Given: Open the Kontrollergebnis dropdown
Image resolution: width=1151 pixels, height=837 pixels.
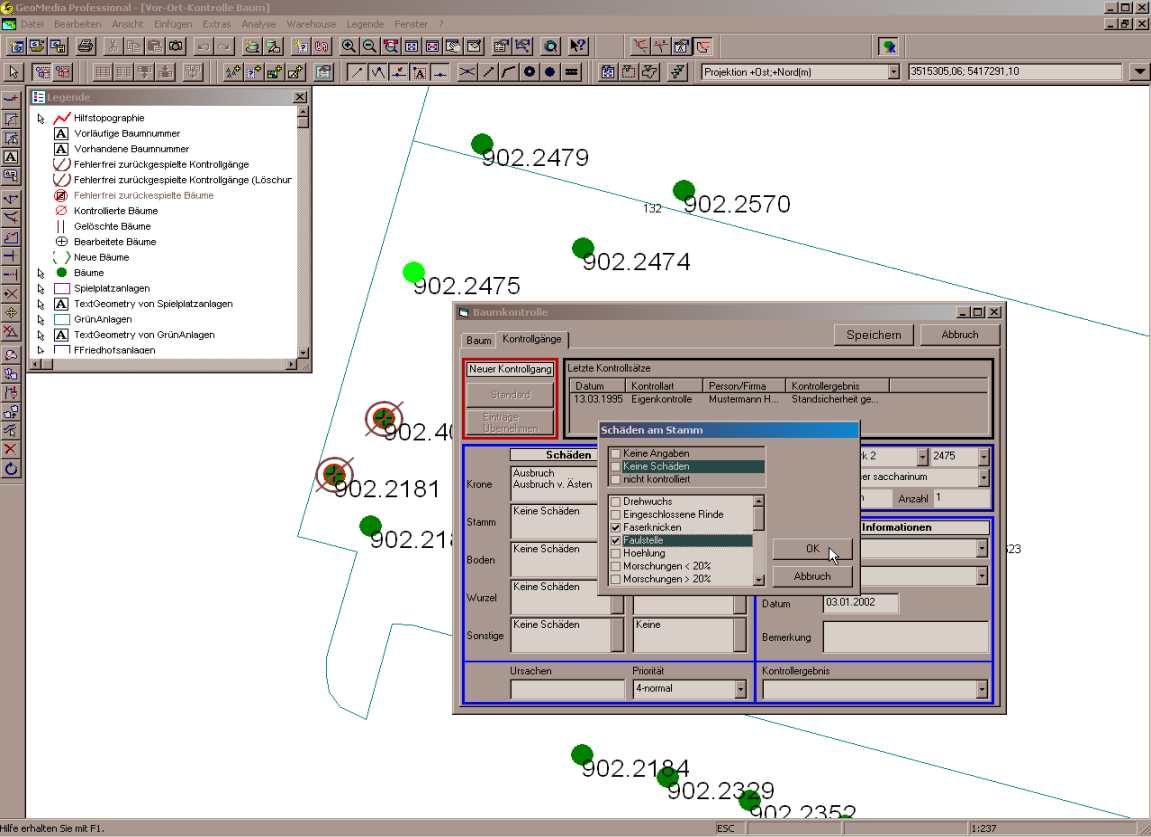Looking at the screenshot, I should point(982,689).
